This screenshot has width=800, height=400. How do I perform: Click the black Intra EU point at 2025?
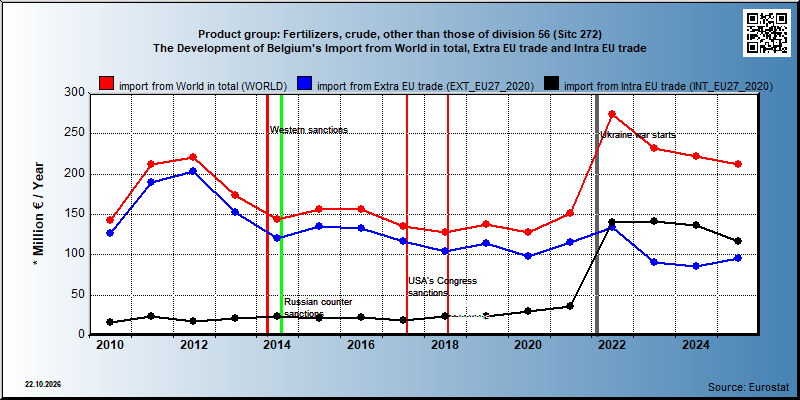(738, 241)
